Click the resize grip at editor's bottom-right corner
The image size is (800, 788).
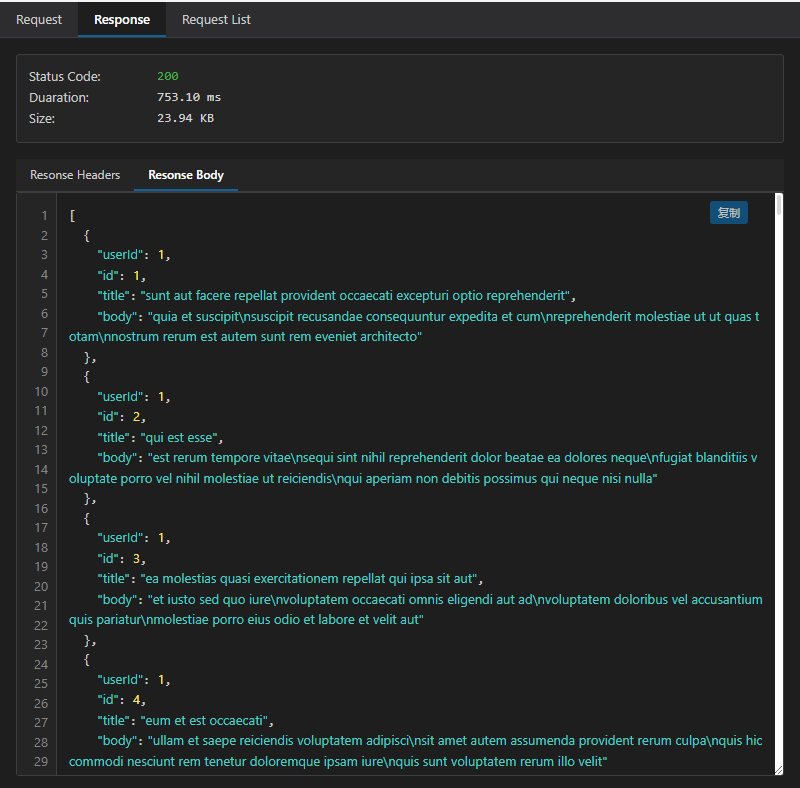coord(778,769)
